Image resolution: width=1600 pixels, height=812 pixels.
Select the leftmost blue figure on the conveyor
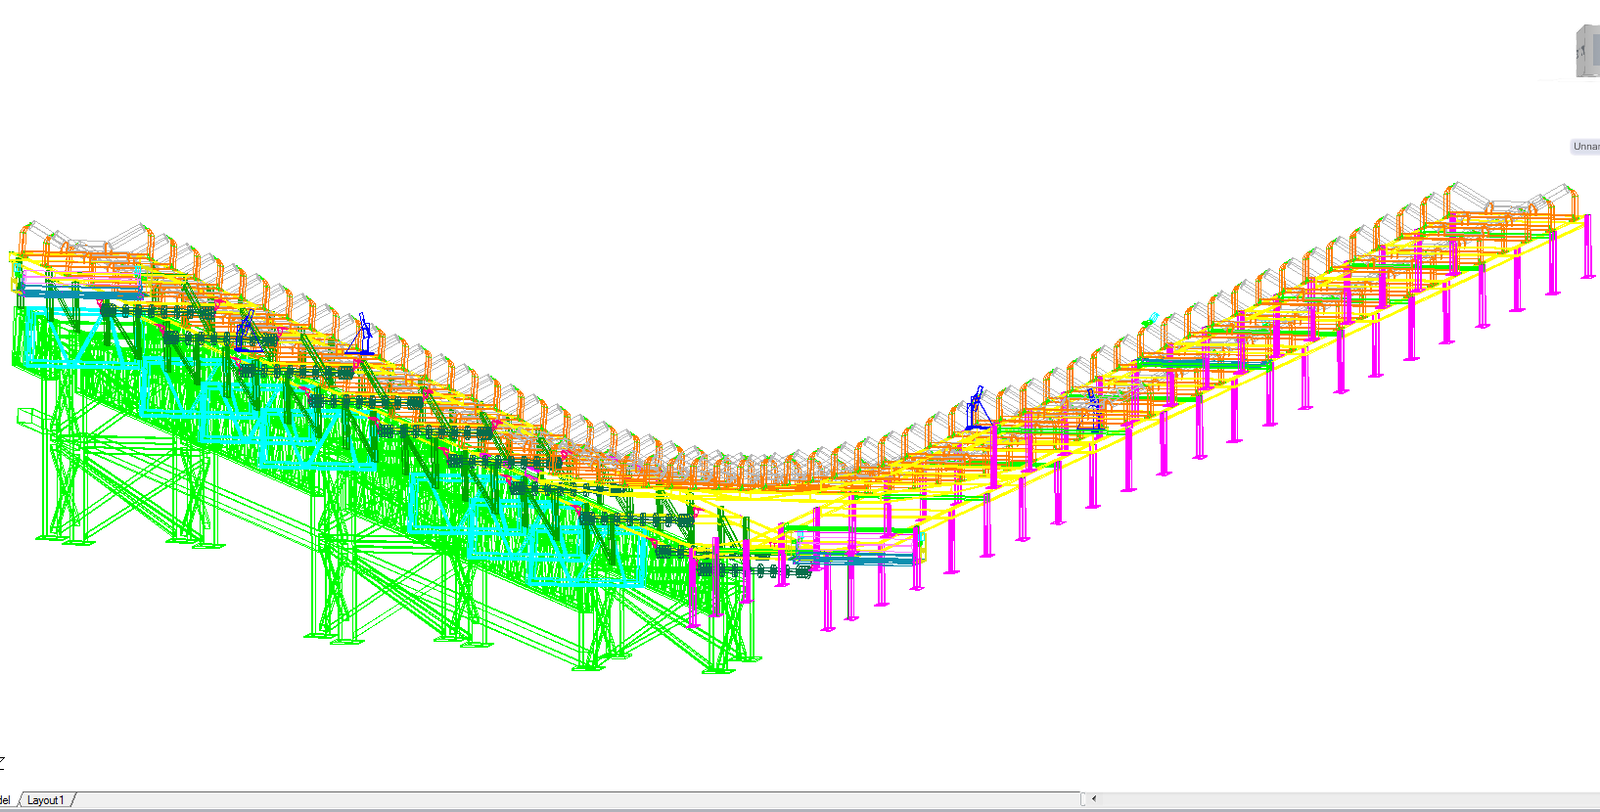coord(246,330)
